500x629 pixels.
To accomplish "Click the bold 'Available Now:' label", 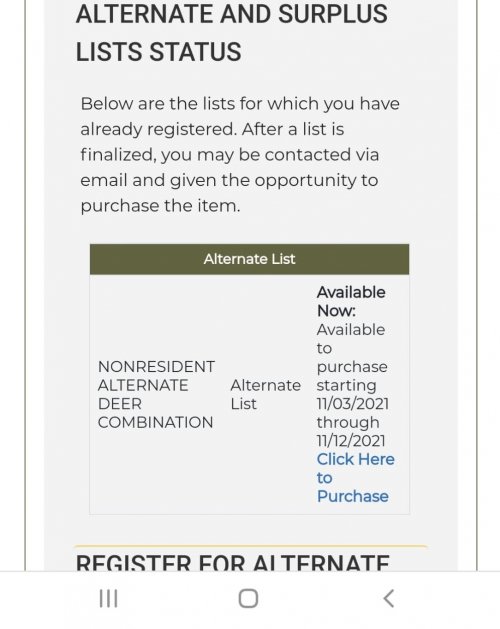I will (351, 301).
